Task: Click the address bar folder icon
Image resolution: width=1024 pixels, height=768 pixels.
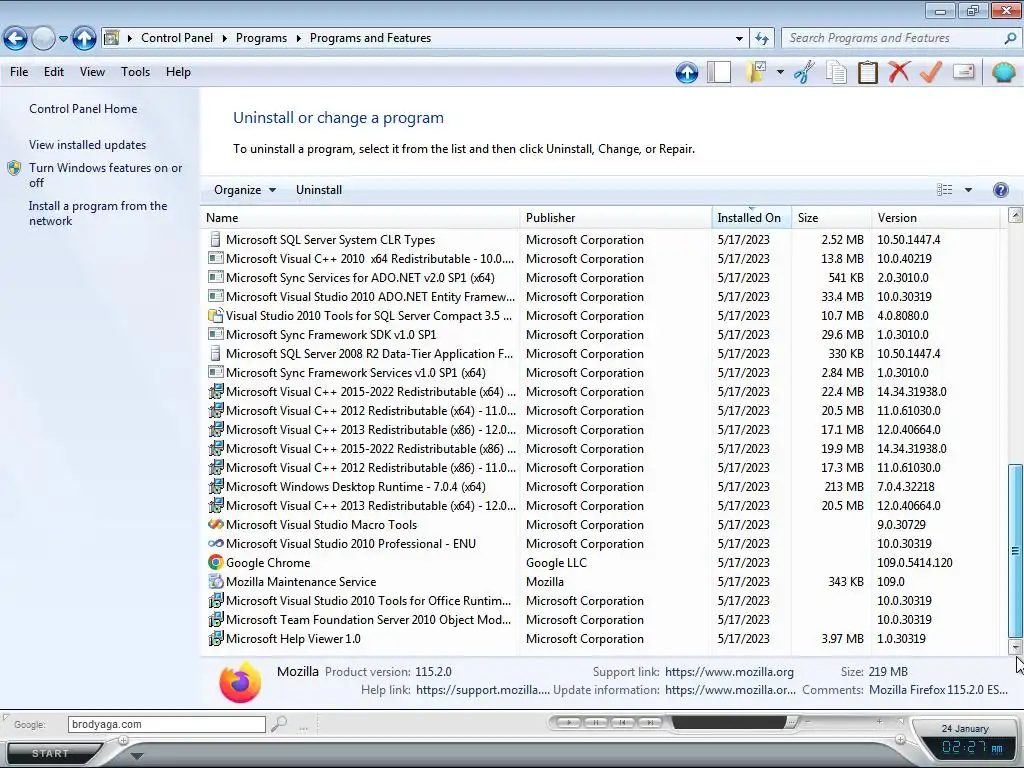Action: coord(112,38)
